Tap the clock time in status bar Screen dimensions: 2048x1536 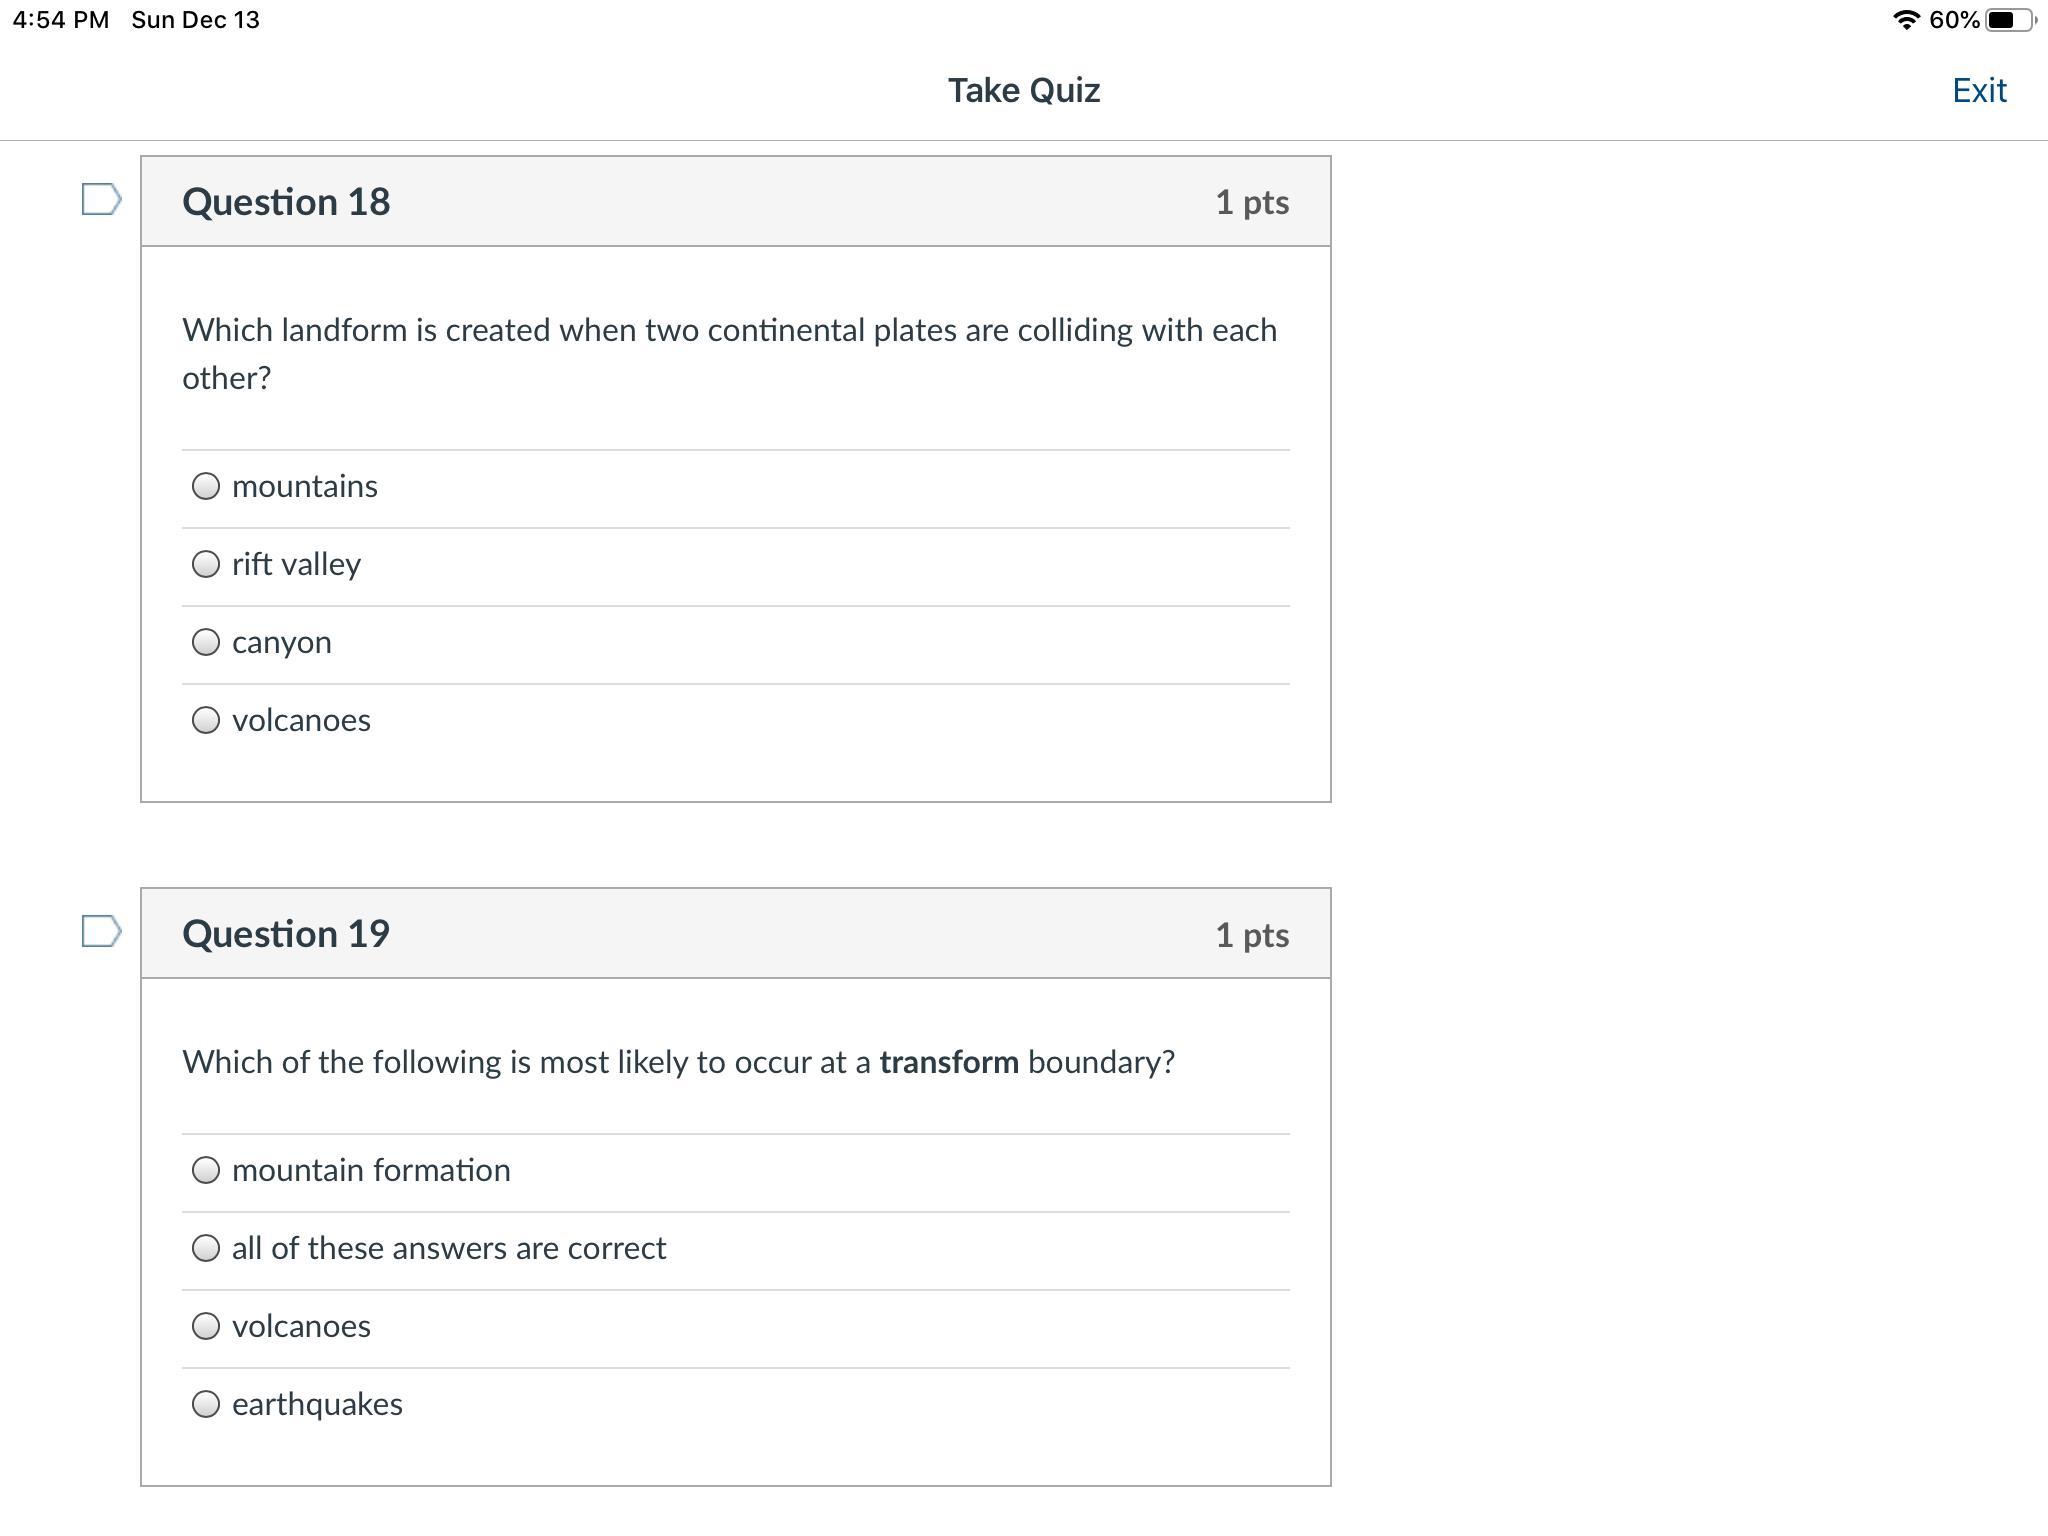point(61,20)
